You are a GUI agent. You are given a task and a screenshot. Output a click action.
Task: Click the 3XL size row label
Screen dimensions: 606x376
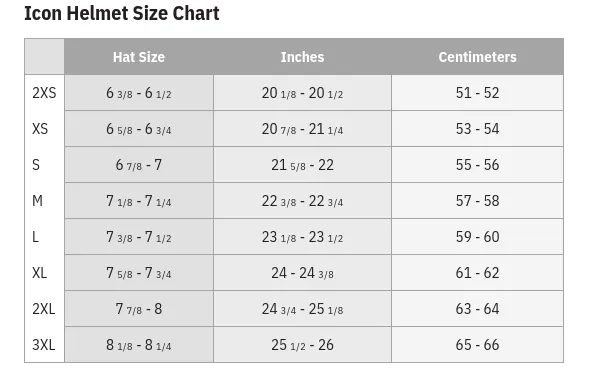coord(44,345)
